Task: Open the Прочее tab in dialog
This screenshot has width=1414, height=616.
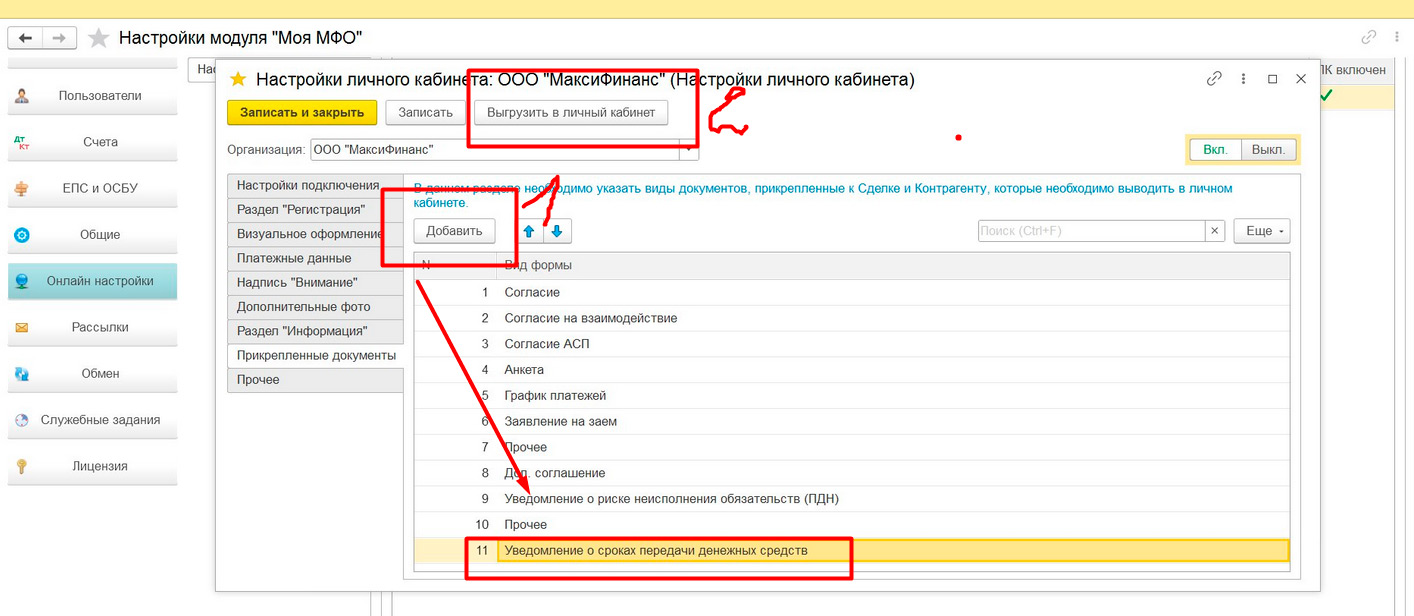Action: [315, 380]
